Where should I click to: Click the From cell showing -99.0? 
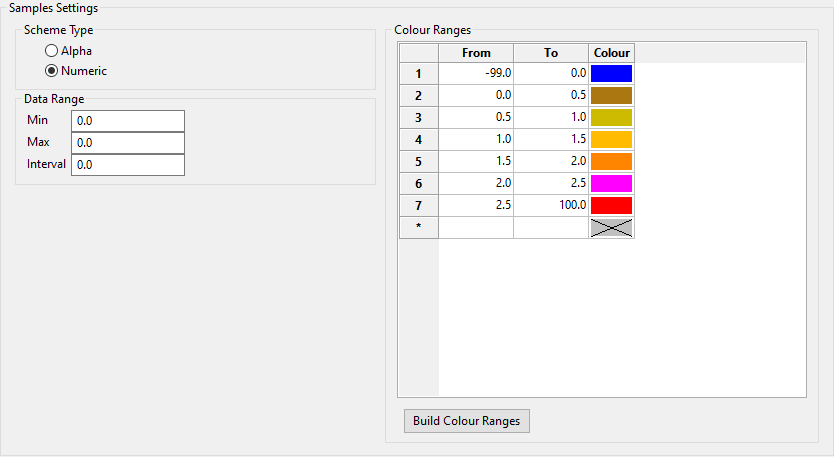point(476,73)
